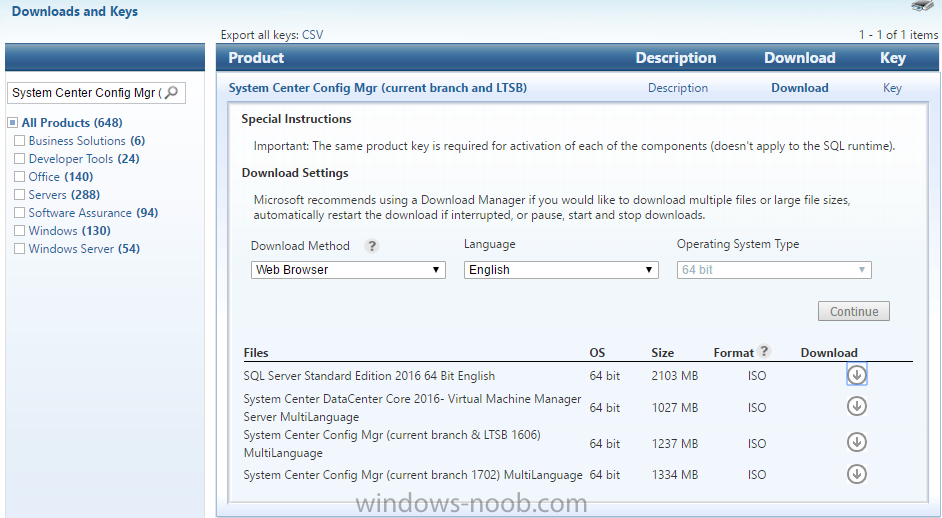Viewport: 942px width, 518px height.
Task: Select '1334 MB' size text
Action: pyautogui.click(x=675, y=475)
